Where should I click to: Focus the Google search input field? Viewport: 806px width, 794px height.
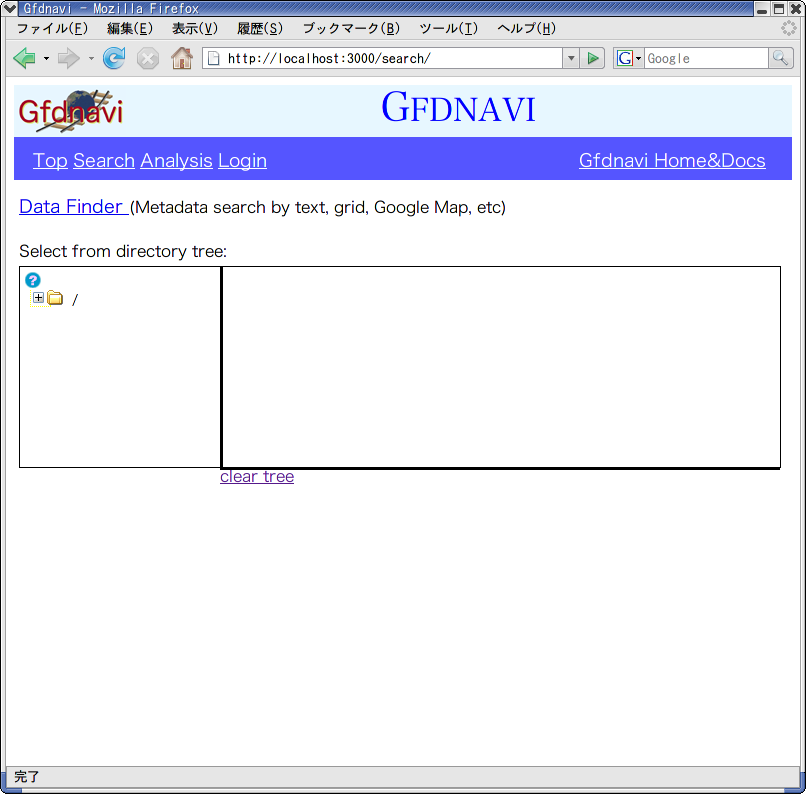point(705,59)
